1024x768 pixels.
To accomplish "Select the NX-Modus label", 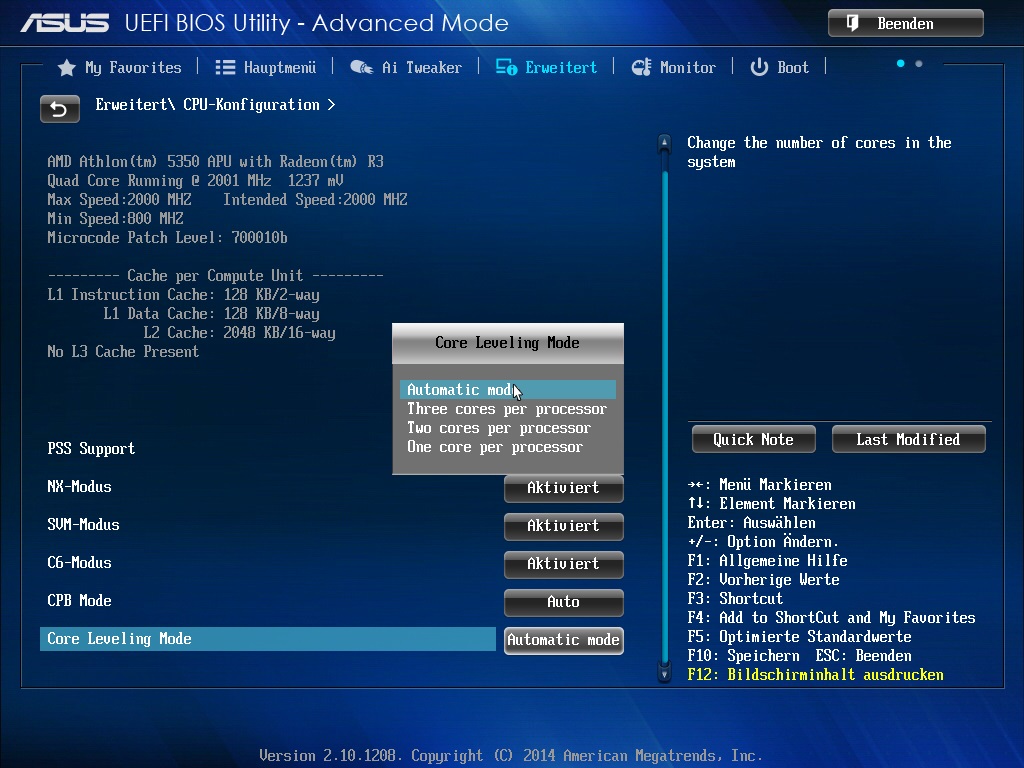I will tap(79, 487).
